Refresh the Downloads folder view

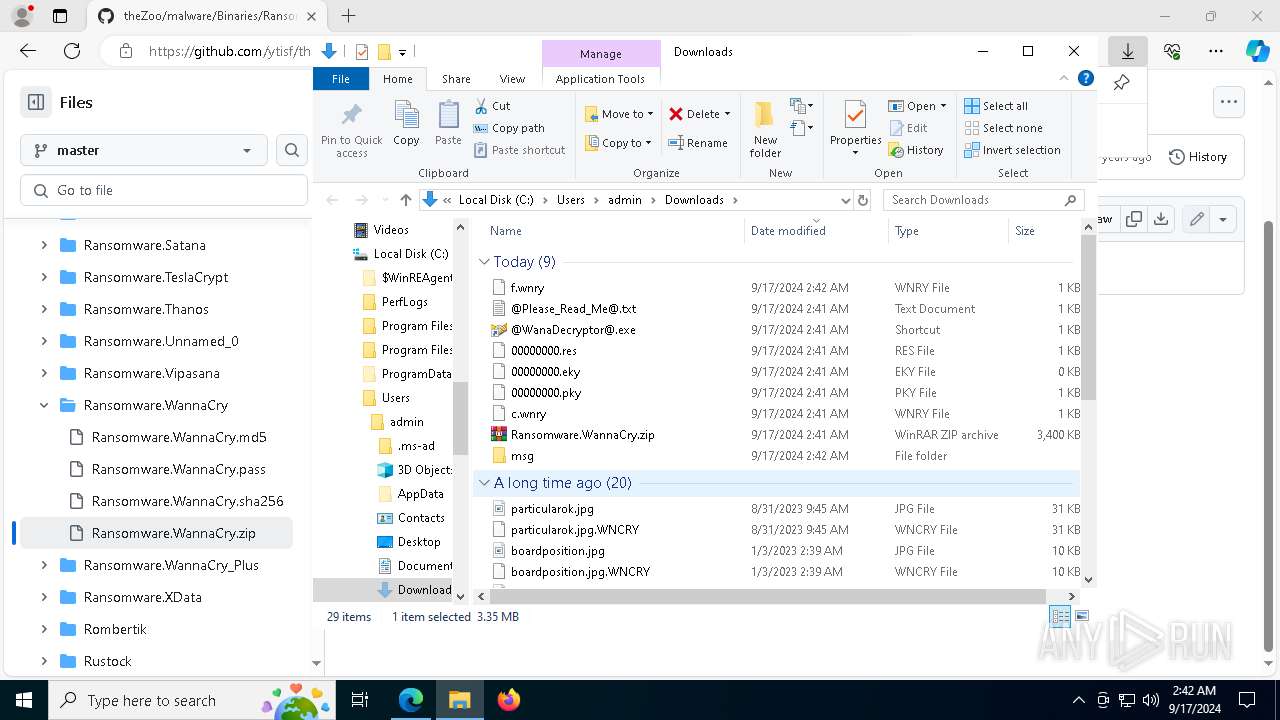863,200
